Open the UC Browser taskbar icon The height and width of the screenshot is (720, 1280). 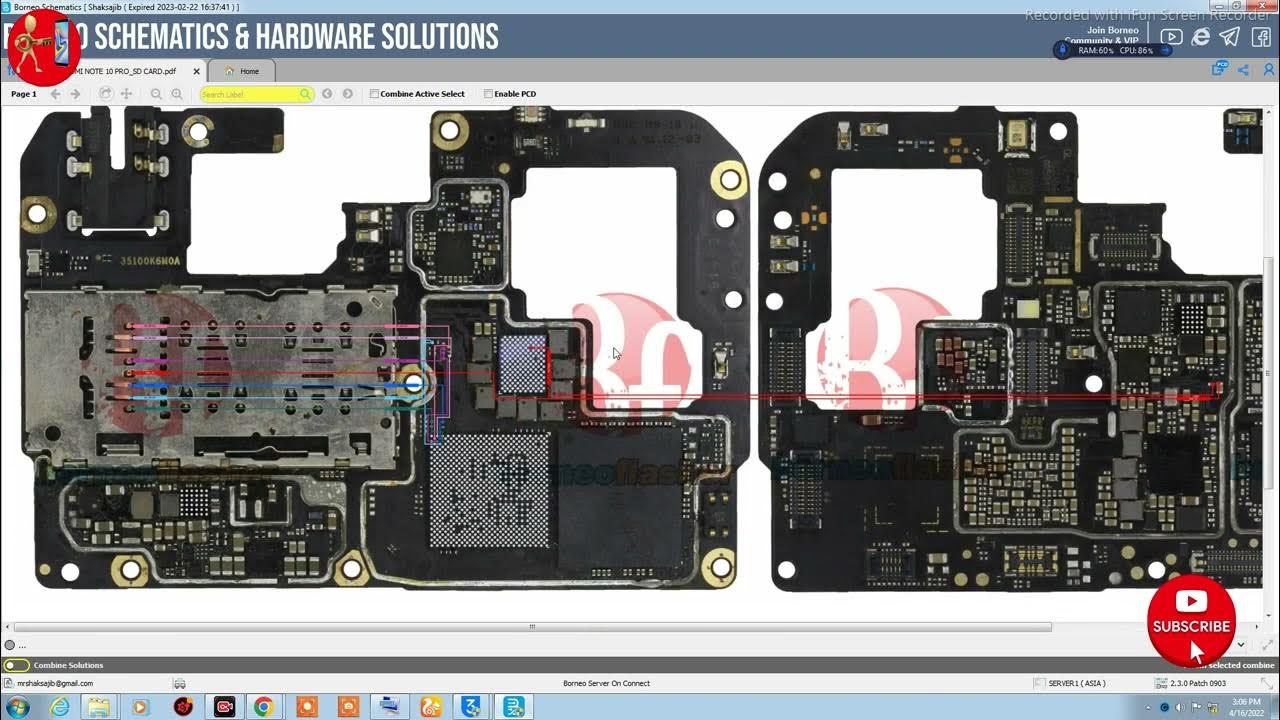(x=431, y=707)
